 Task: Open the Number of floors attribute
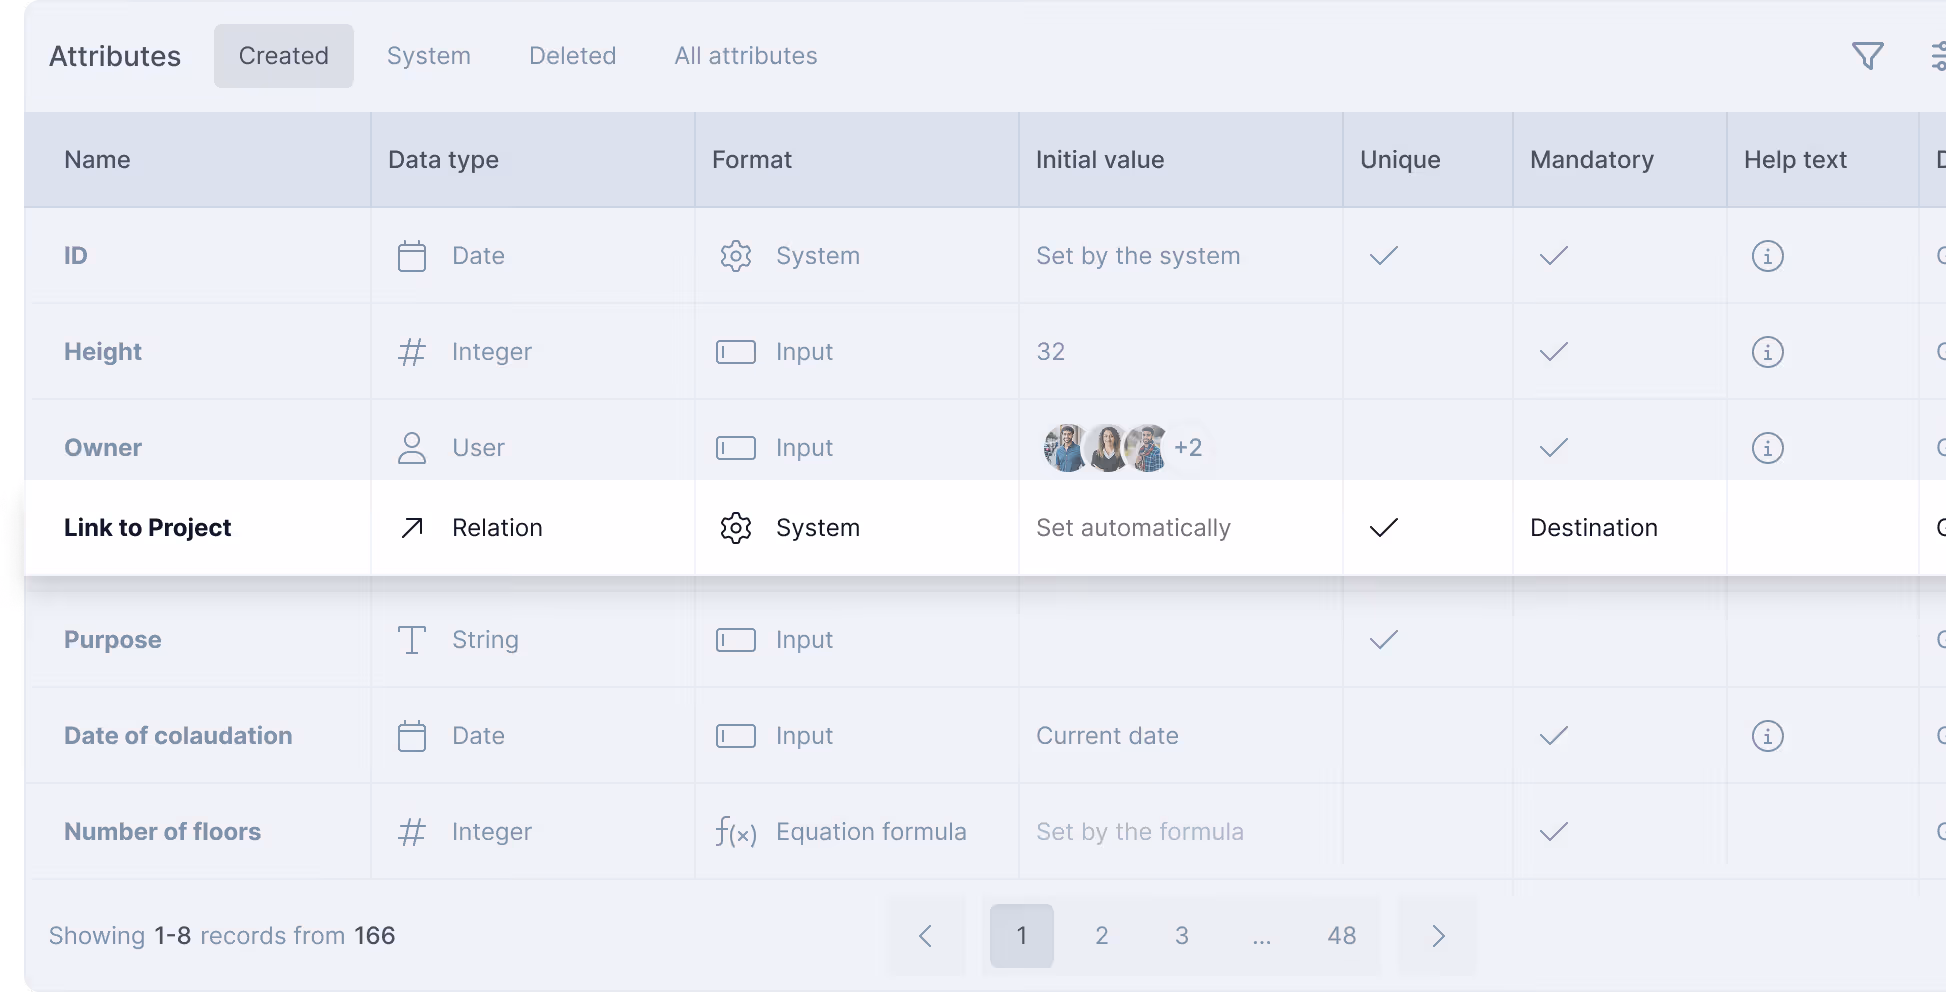162,832
